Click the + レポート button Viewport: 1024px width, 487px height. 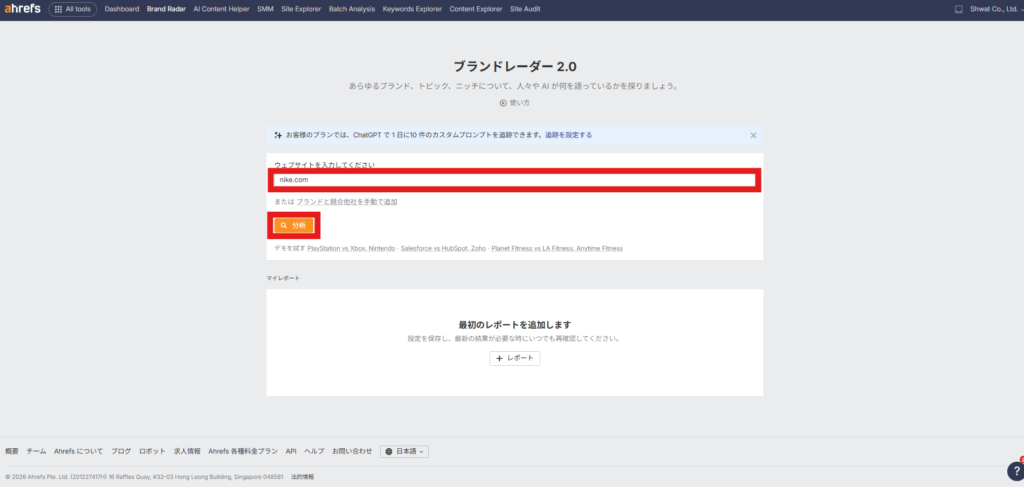(x=515, y=358)
